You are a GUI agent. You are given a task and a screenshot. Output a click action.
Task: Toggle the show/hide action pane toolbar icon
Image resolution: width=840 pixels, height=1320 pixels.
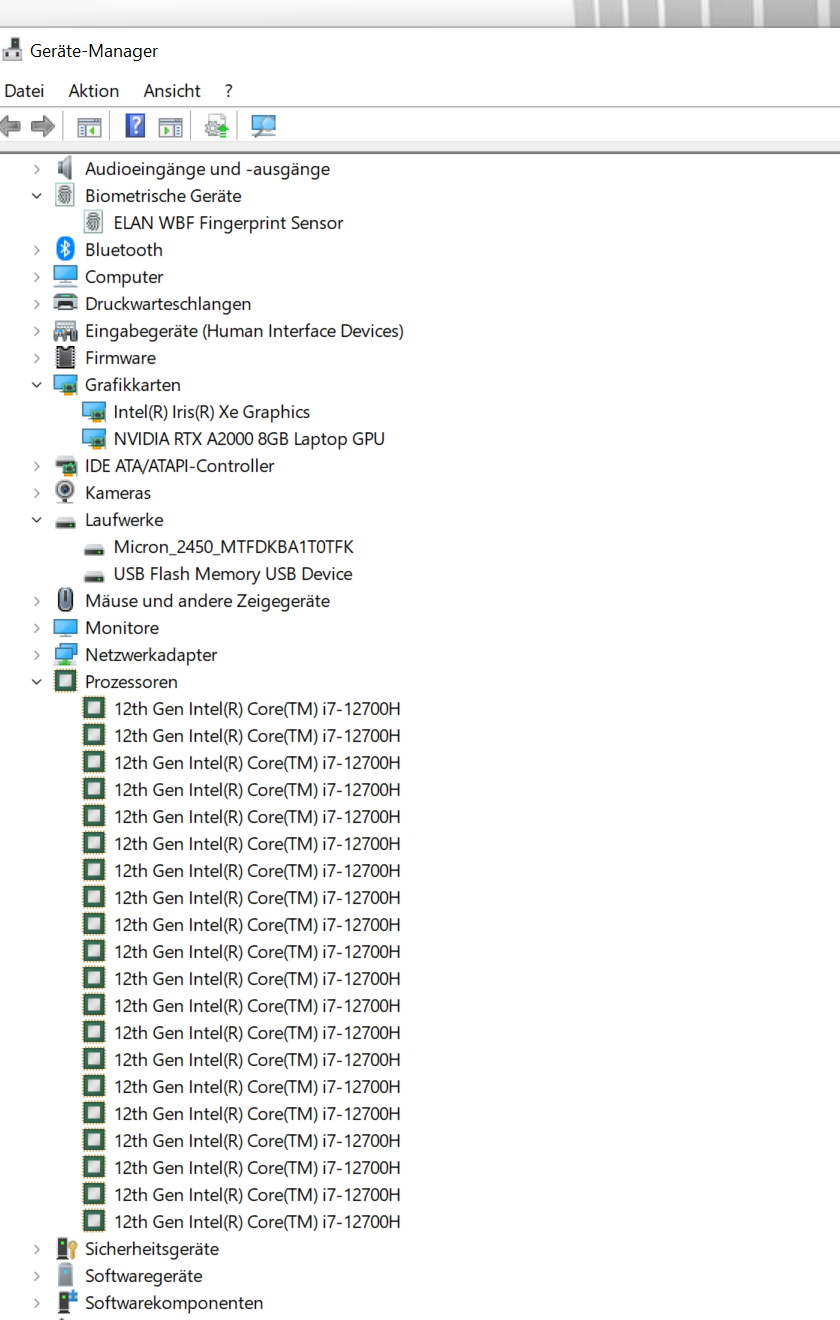coord(171,126)
